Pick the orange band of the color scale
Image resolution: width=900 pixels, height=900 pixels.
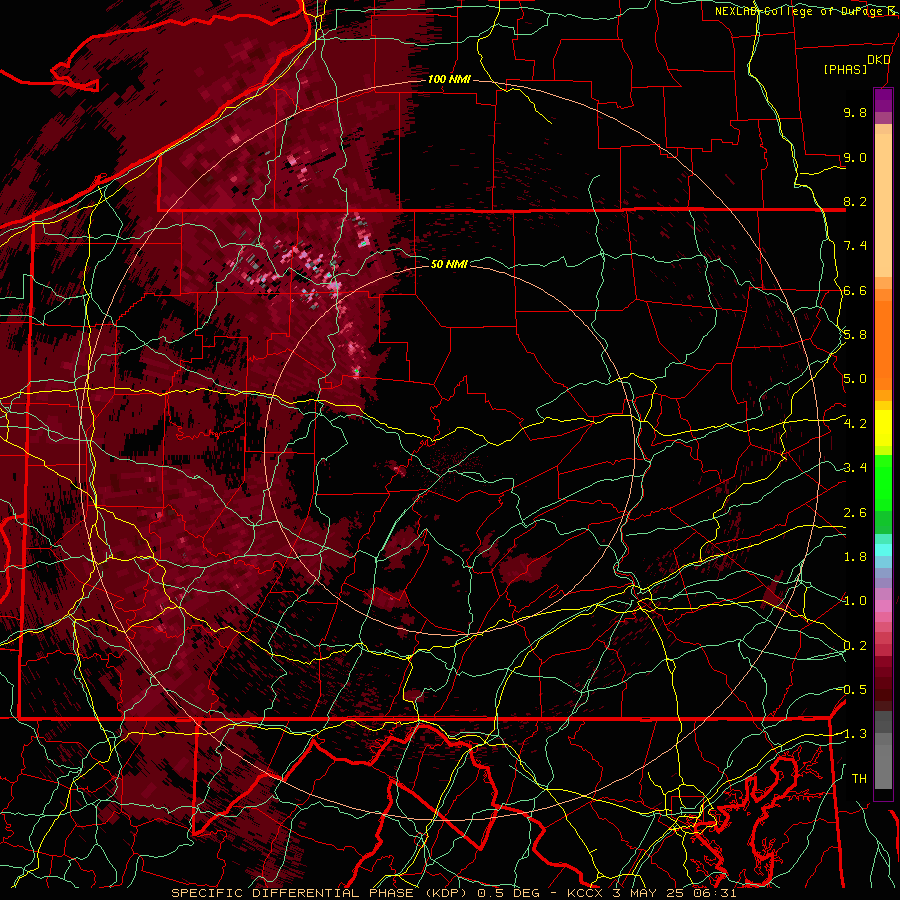pos(883,344)
